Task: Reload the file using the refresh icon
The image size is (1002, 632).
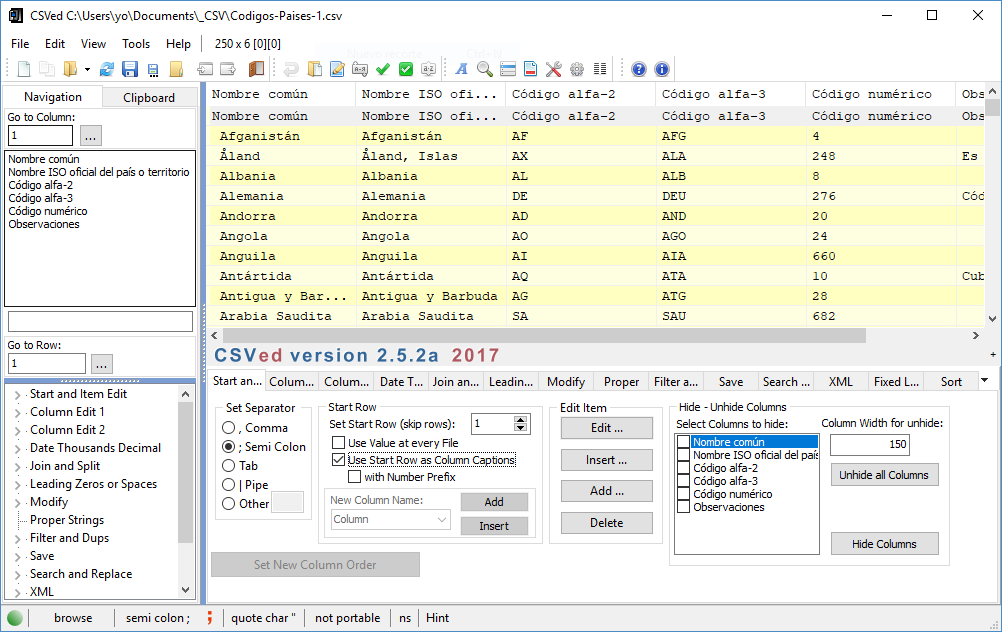Action: (x=107, y=68)
